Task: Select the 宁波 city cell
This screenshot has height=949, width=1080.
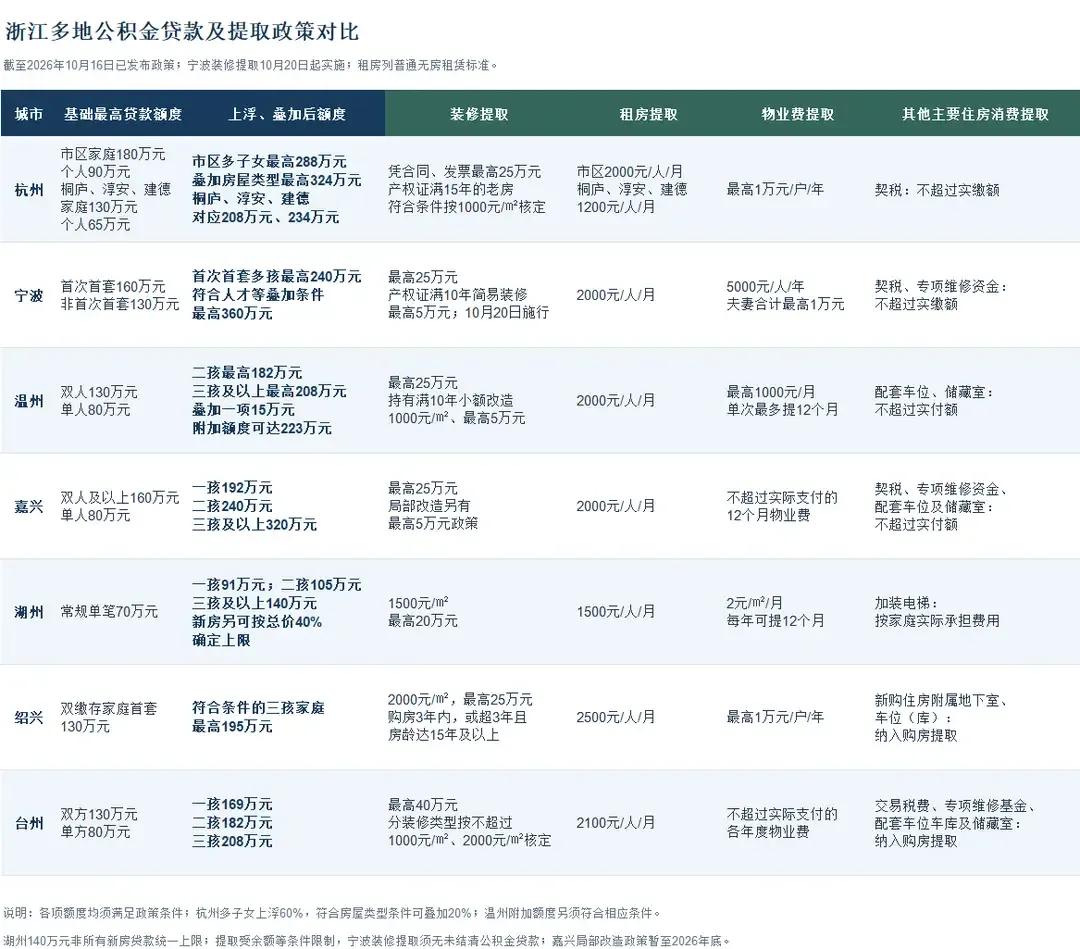Action: [x=29, y=295]
